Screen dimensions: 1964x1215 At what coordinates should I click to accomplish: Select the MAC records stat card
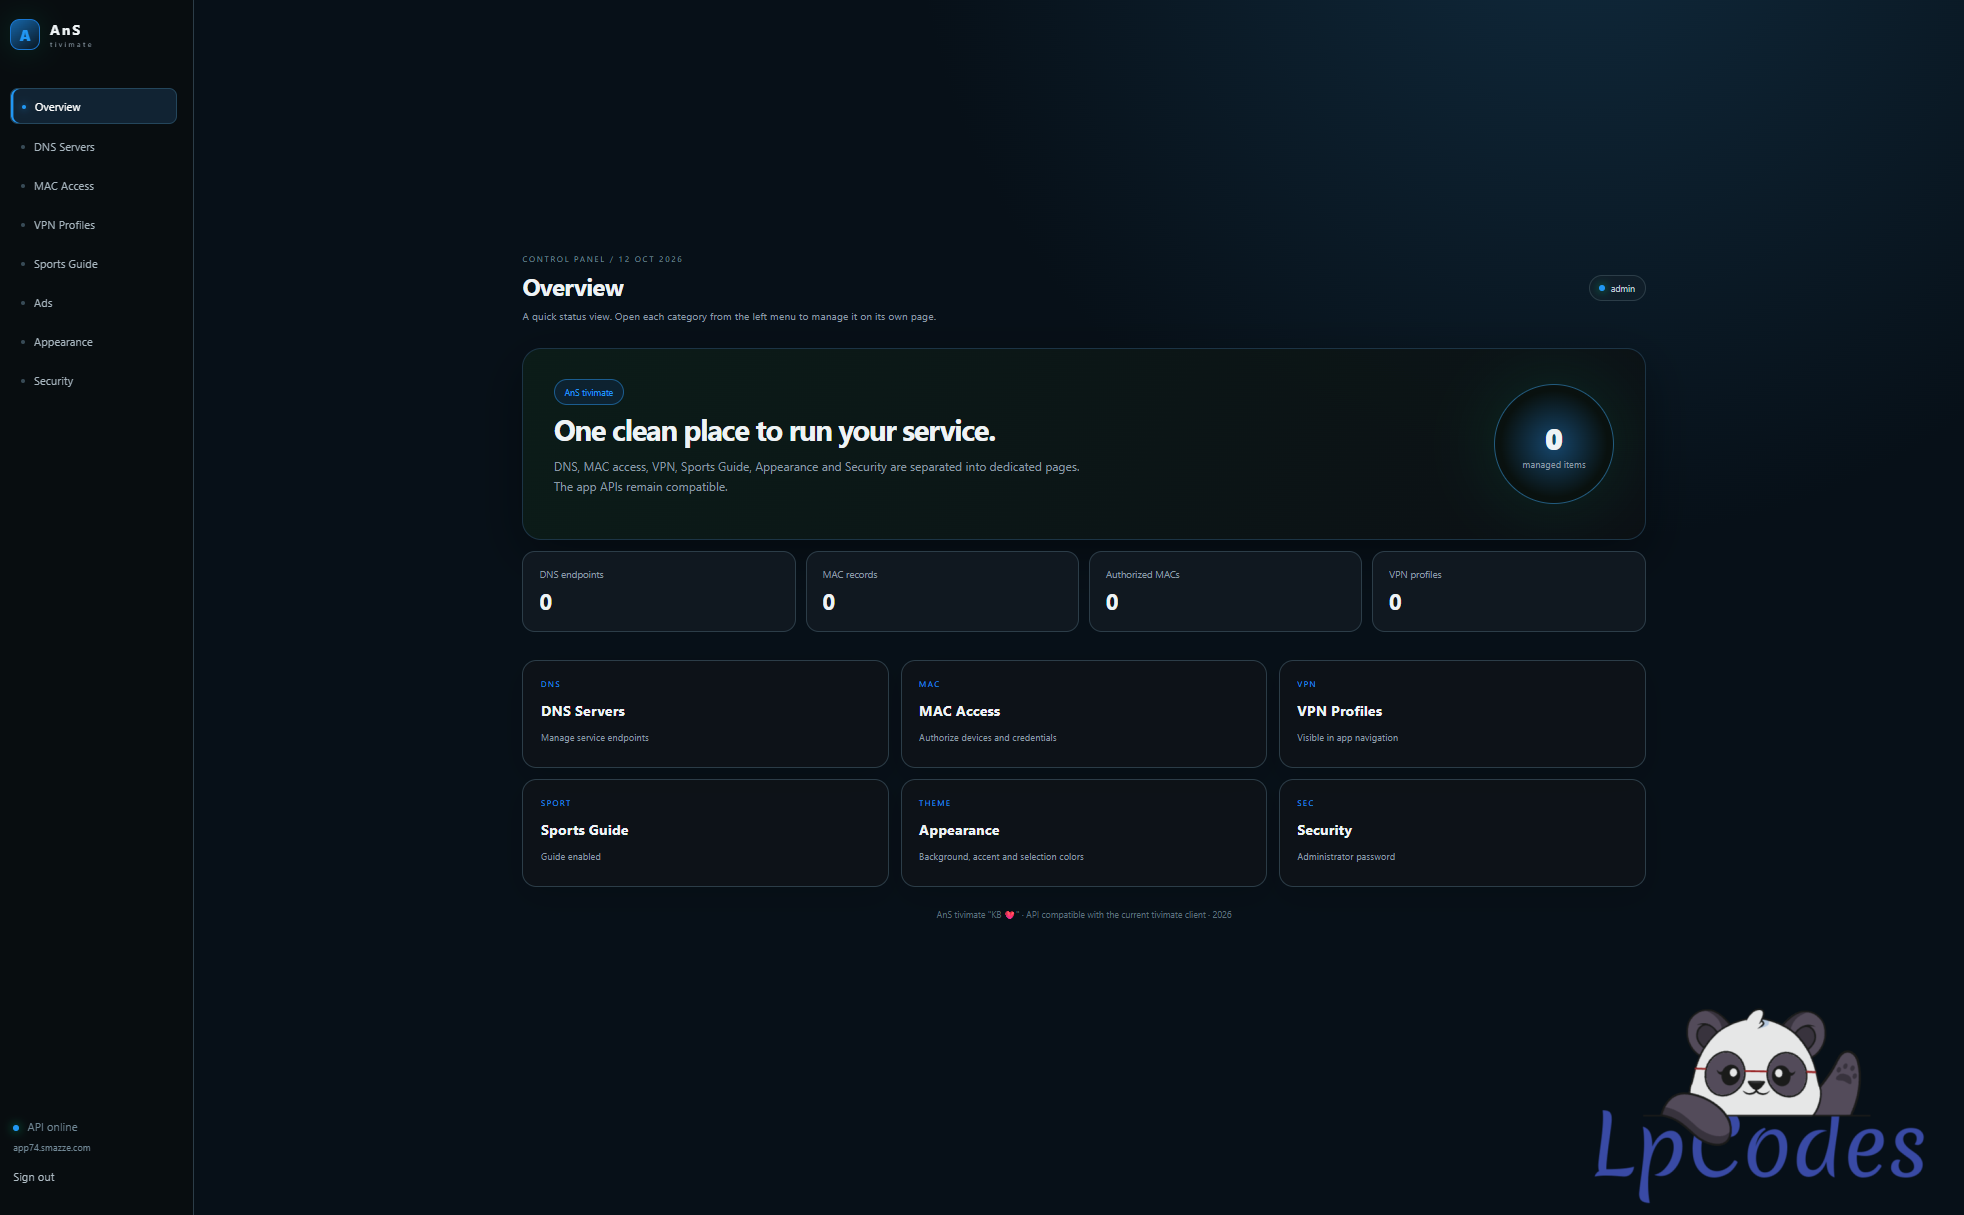click(942, 591)
